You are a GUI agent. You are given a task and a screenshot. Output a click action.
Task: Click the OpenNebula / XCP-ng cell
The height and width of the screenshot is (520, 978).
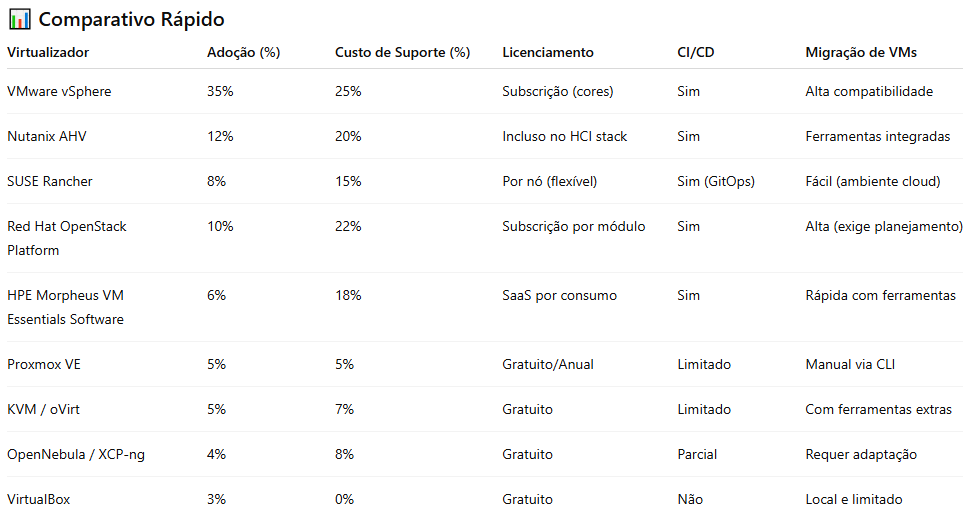(x=76, y=454)
